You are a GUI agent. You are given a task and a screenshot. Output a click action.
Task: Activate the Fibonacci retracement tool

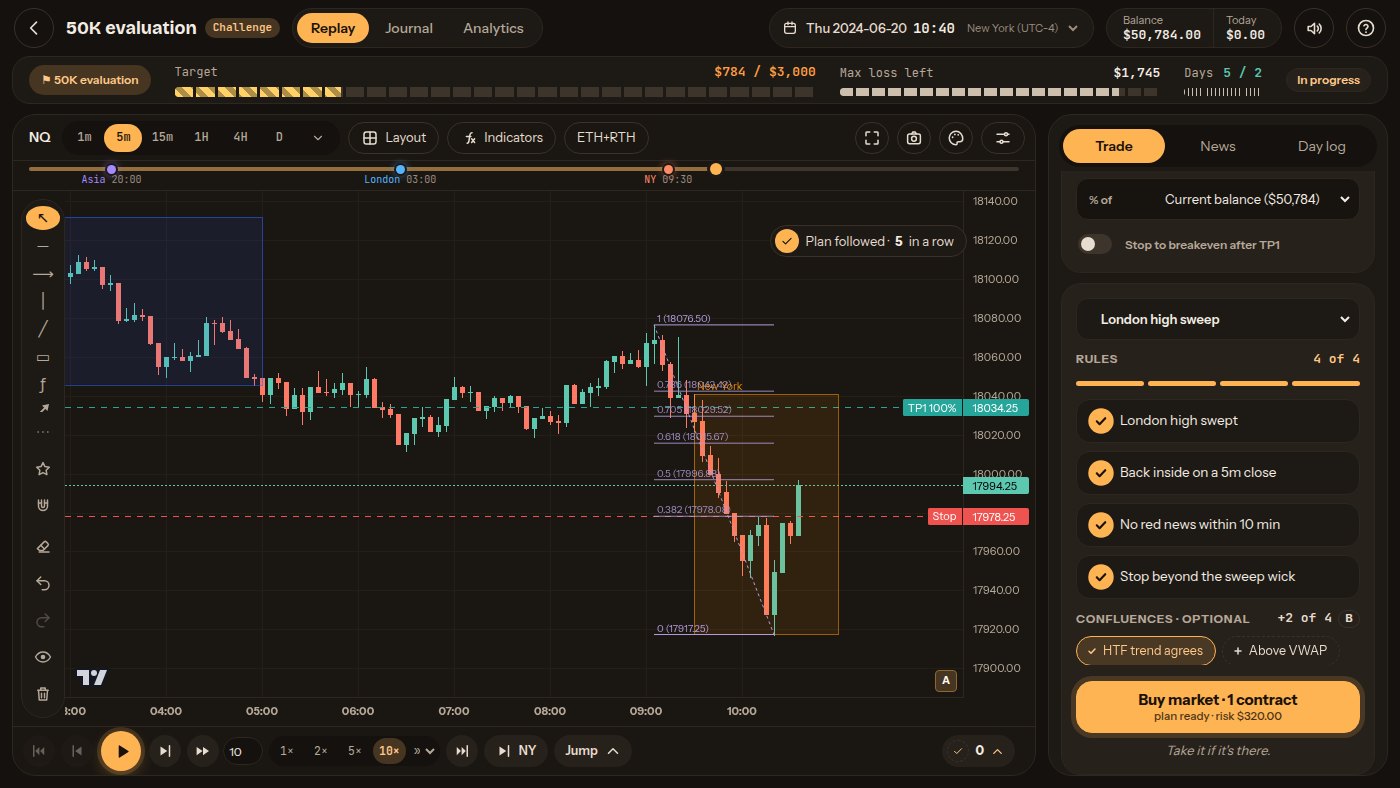click(x=42, y=383)
